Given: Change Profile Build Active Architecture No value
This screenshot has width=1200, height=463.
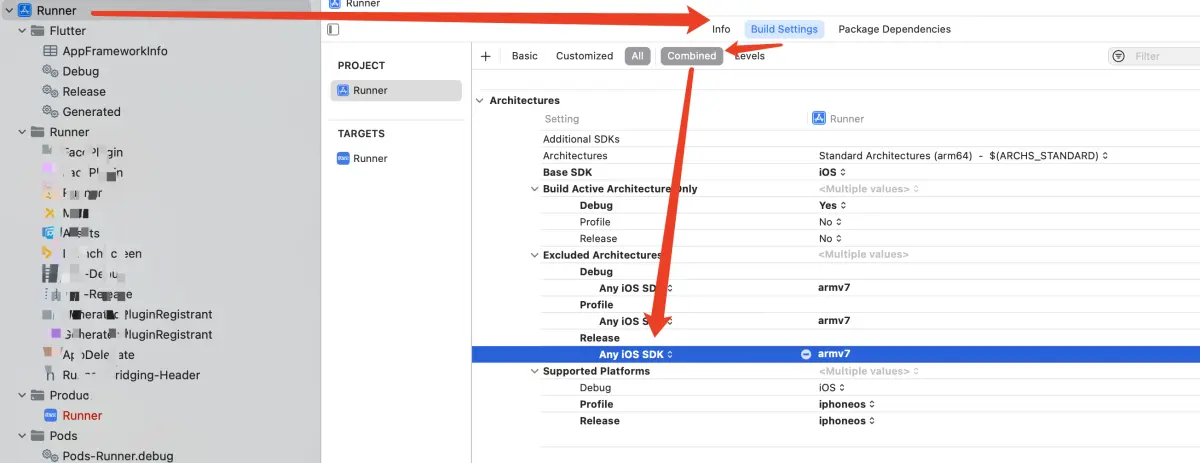Looking at the screenshot, I should [830, 222].
